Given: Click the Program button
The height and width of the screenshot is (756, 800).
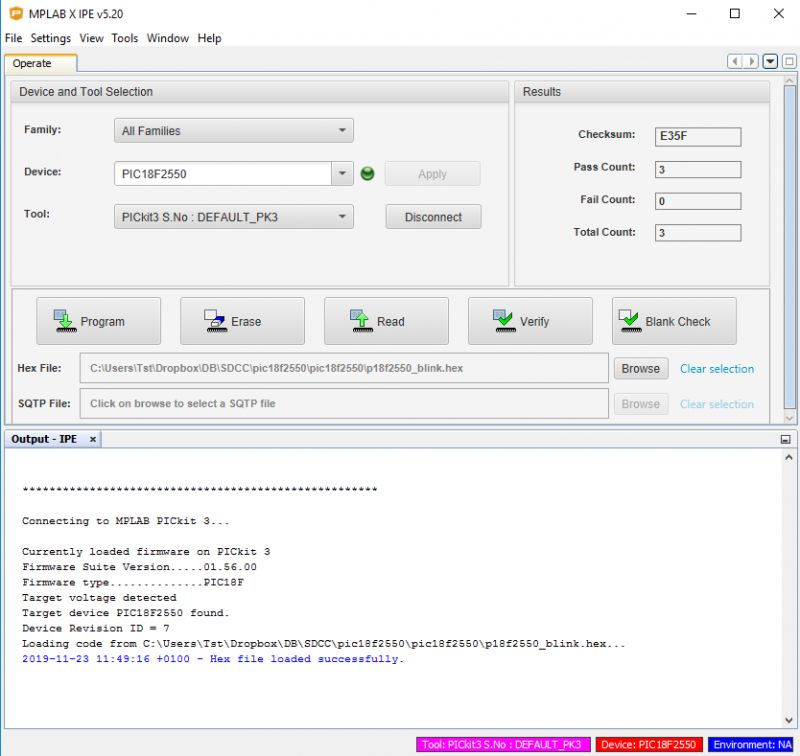Looking at the screenshot, I should click(x=98, y=321).
